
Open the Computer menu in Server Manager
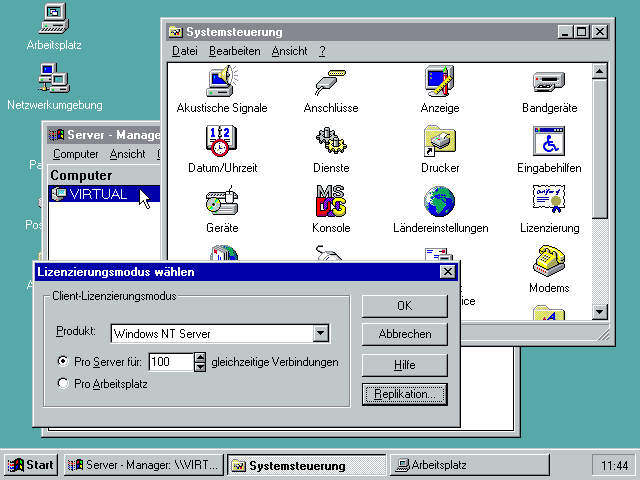click(x=76, y=154)
